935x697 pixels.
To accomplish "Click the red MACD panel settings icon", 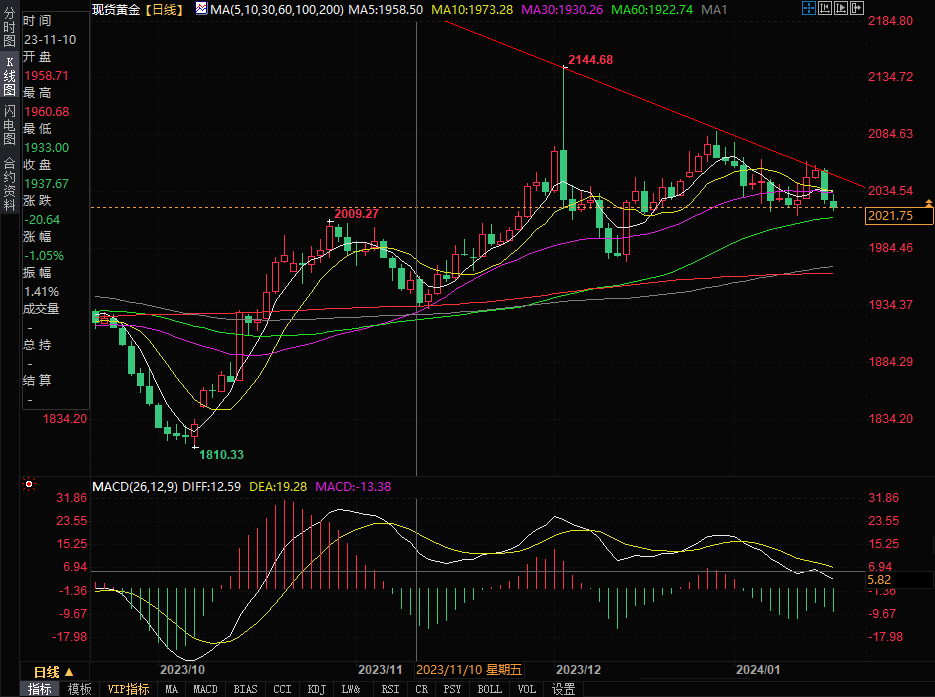I will click(x=29, y=486).
